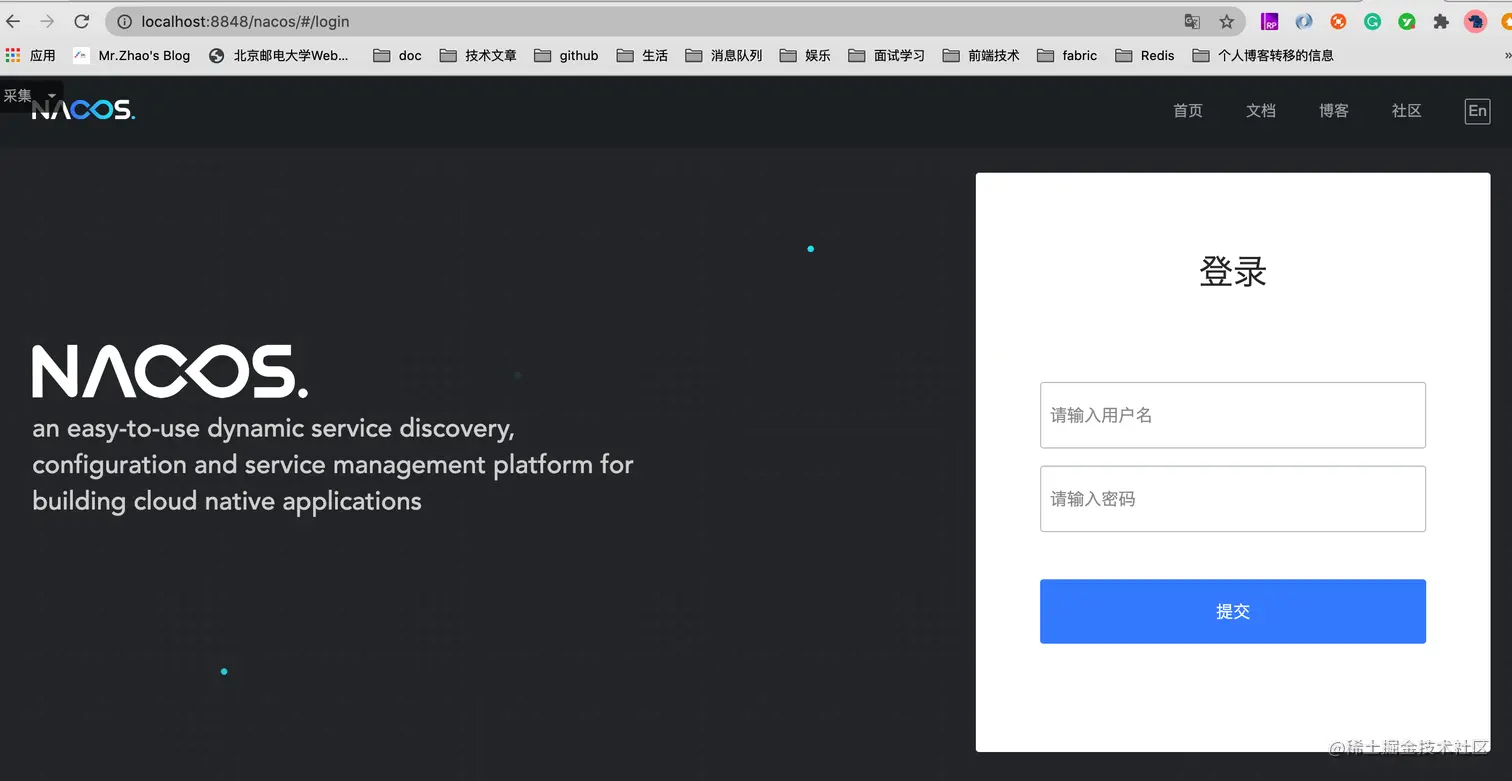1512x781 pixels.
Task: Reload the page with the refresh icon
Action: pyautogui.click(x=82, y=21)
